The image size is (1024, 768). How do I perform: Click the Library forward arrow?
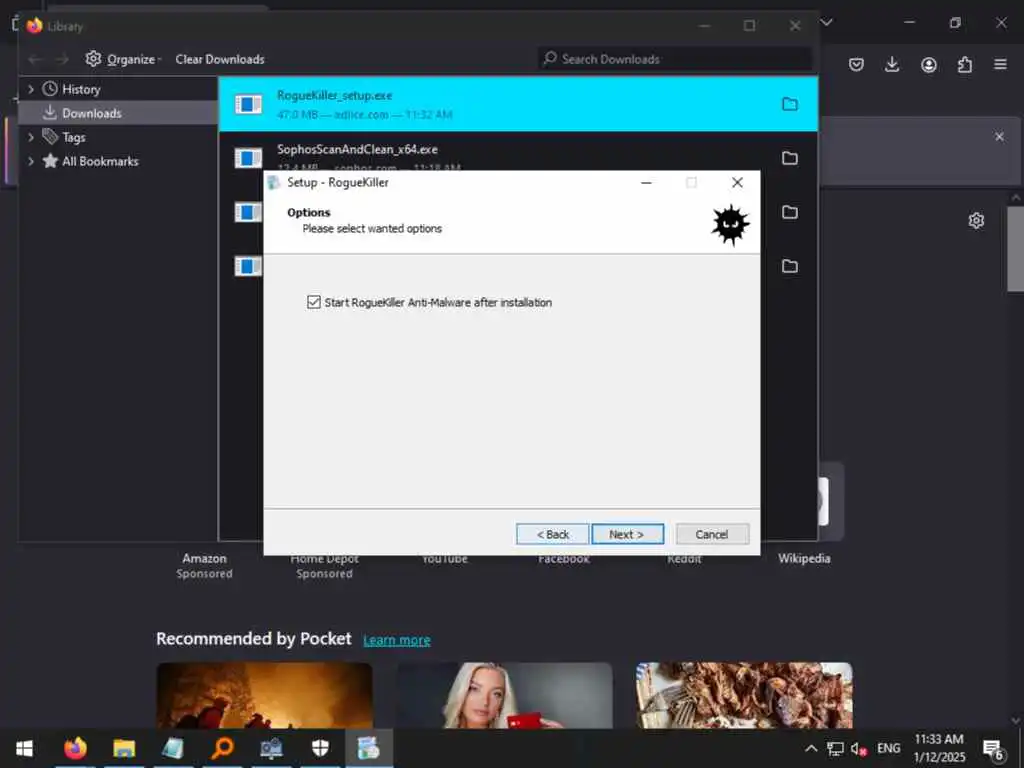pos(62,59)
